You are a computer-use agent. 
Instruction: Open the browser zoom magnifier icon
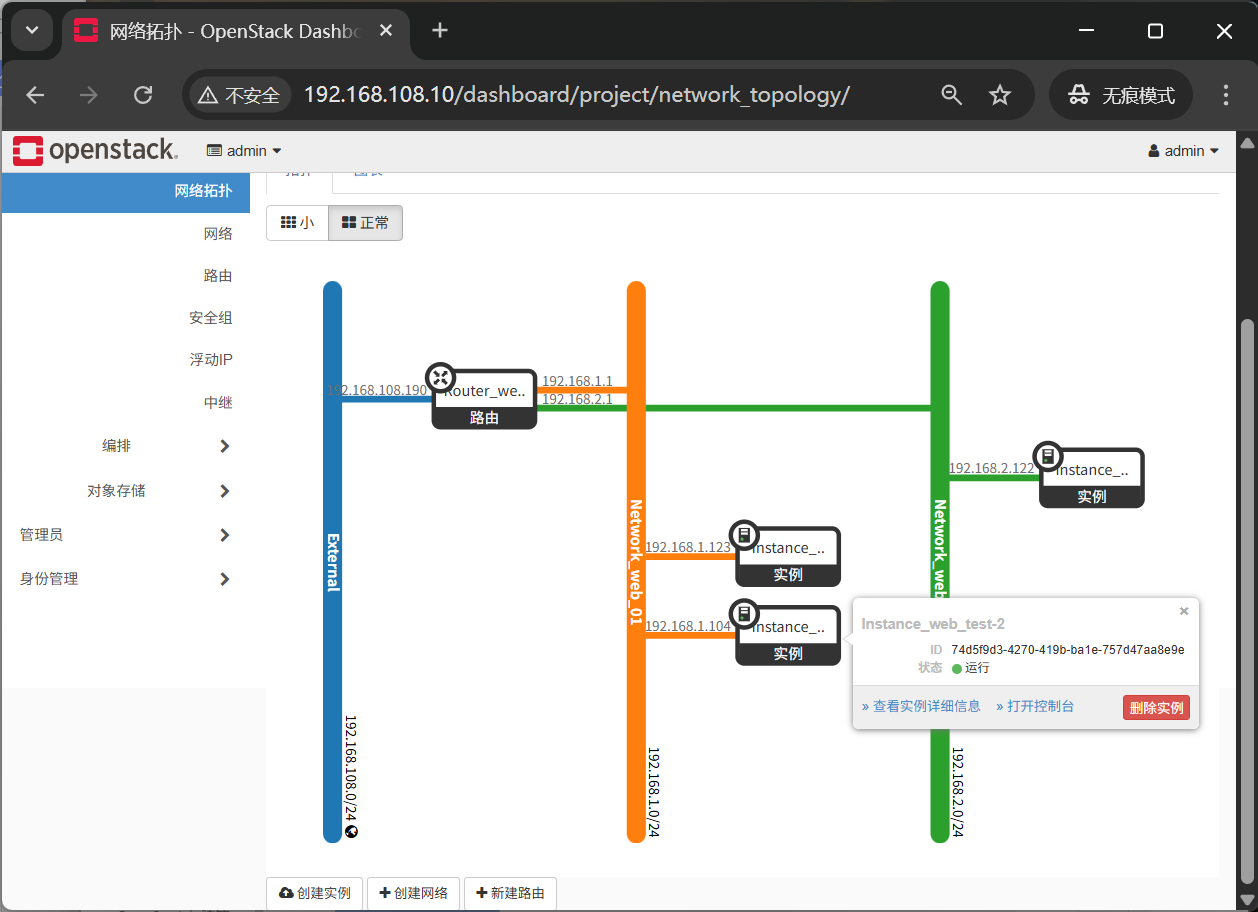click(x=952, y=95)
